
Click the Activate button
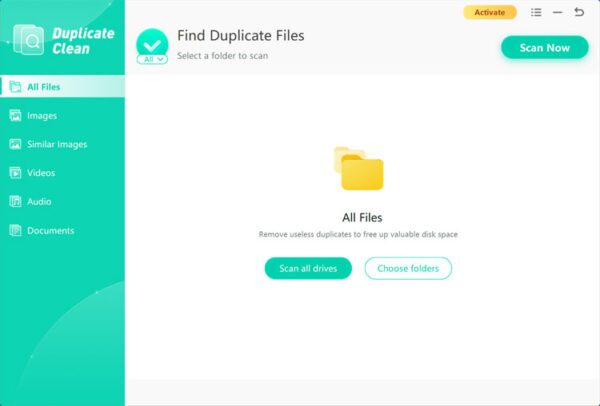pyautogui.click(x=490, y=13)
